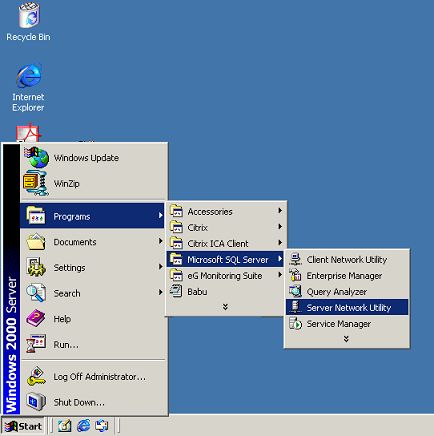The height and width of the screenshot is (436, 434).
Task: Click the Log Off key icon
Action: [36, 376]
